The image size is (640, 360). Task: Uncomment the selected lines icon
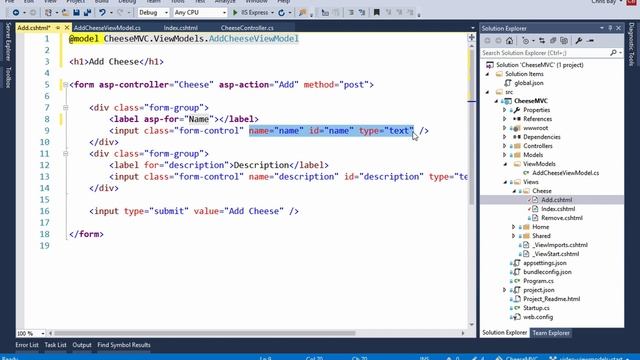point(362,13)
